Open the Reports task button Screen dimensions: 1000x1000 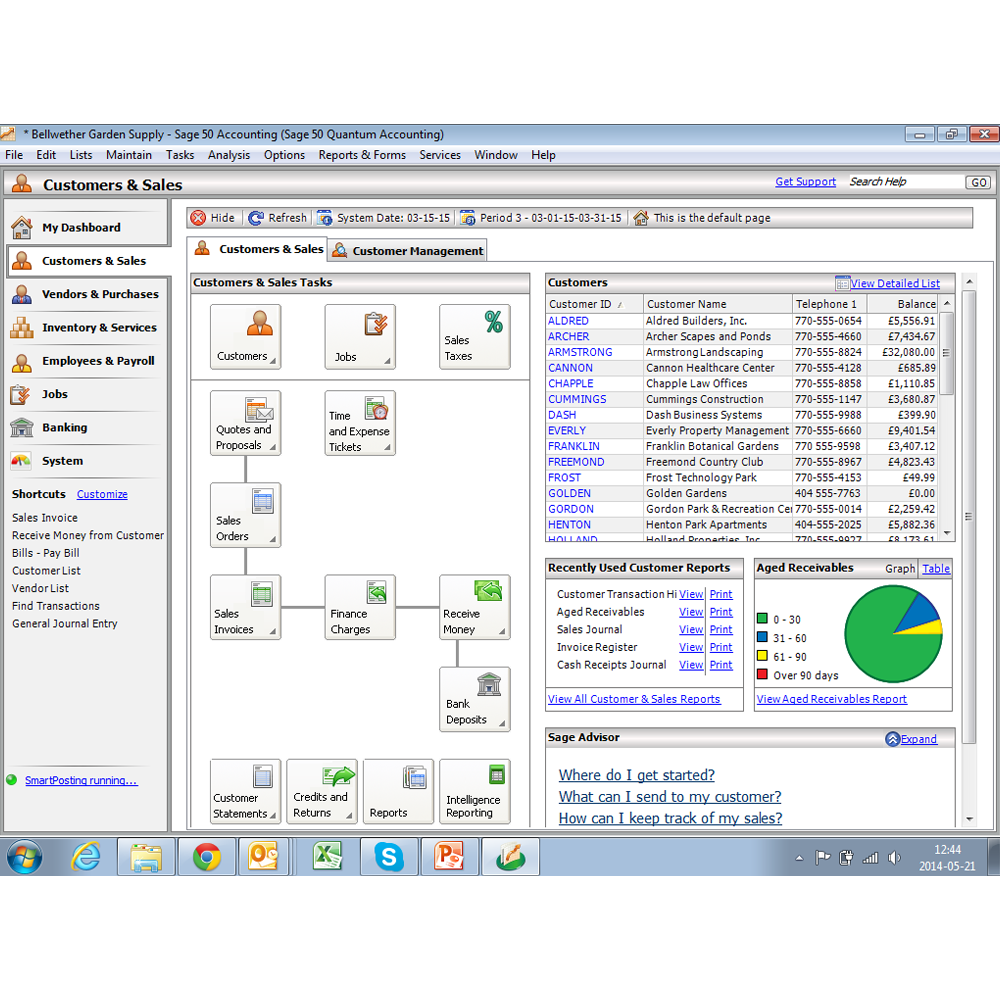[398, 791]
